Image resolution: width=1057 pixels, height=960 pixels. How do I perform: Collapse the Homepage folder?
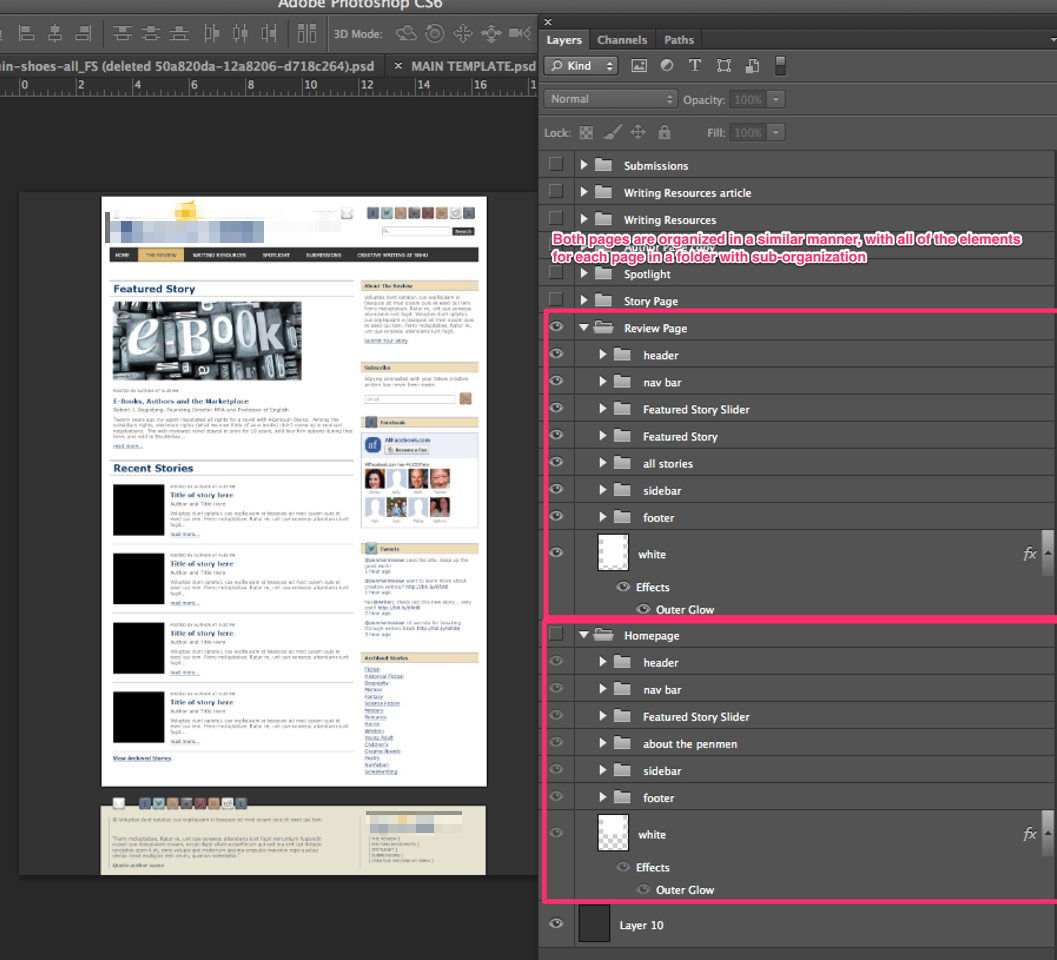[584, 635]
